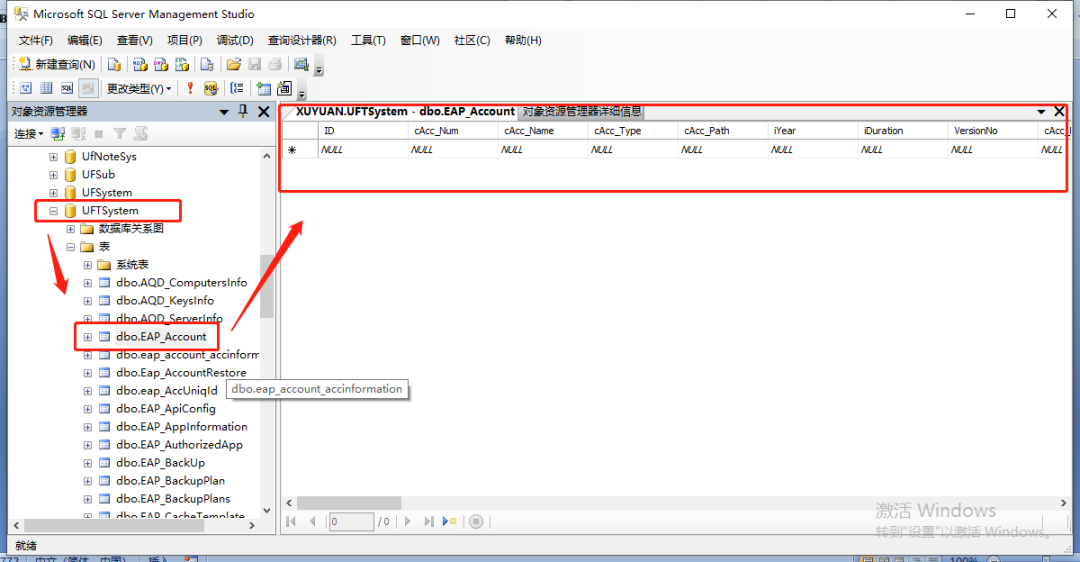Expand the UFSystem database node
The height and width of the screenshot is (562, 1080).
[x=53, y=193]
